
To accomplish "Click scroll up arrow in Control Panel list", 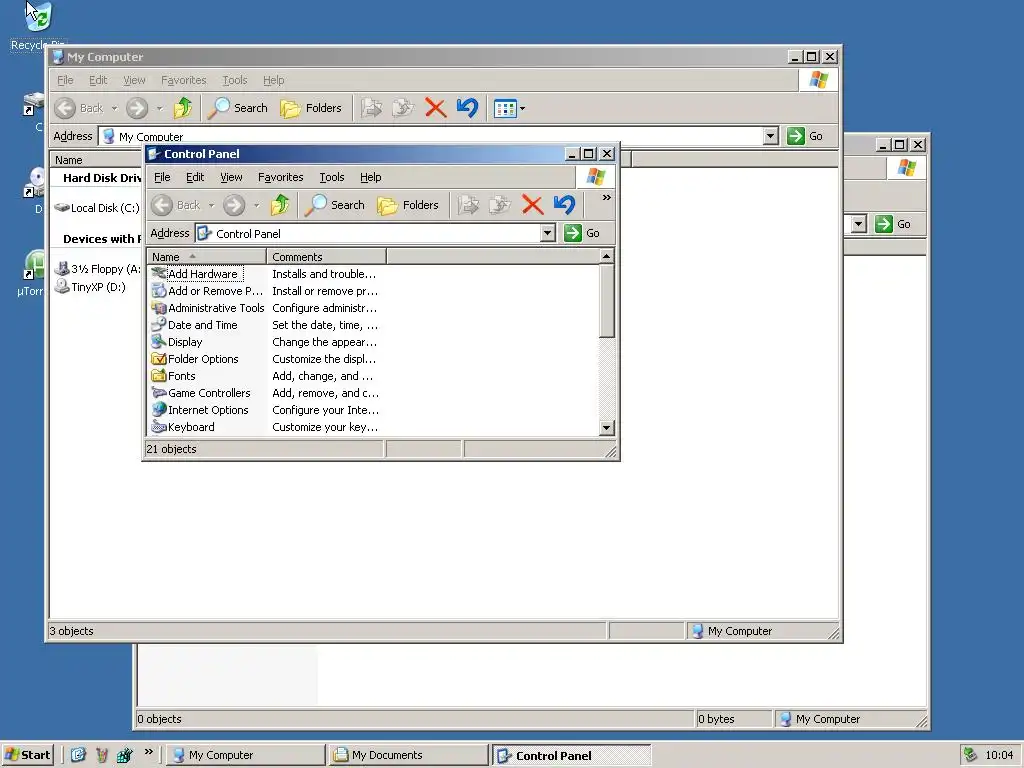I will tap(607, 257).
